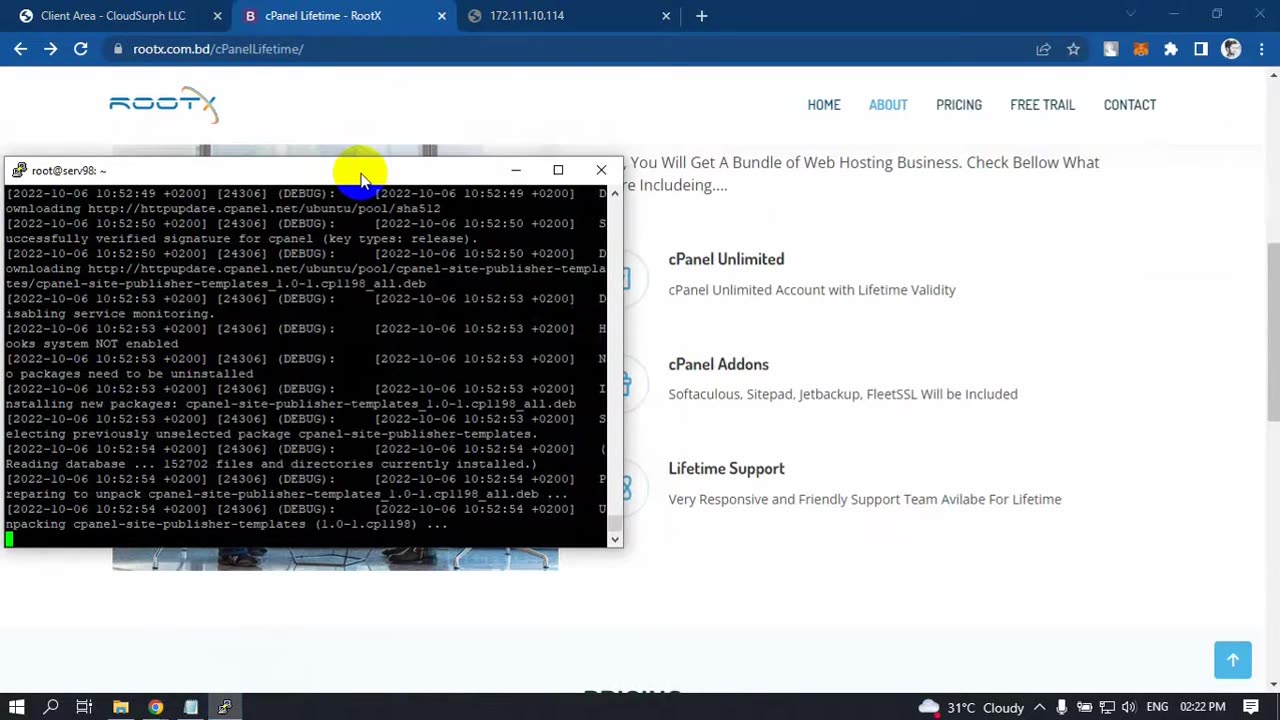Image resolution: width=1280 pixels, height=720 pixels.
Task: Close the 172.111.10.114 tab
Action: point(666,16)
